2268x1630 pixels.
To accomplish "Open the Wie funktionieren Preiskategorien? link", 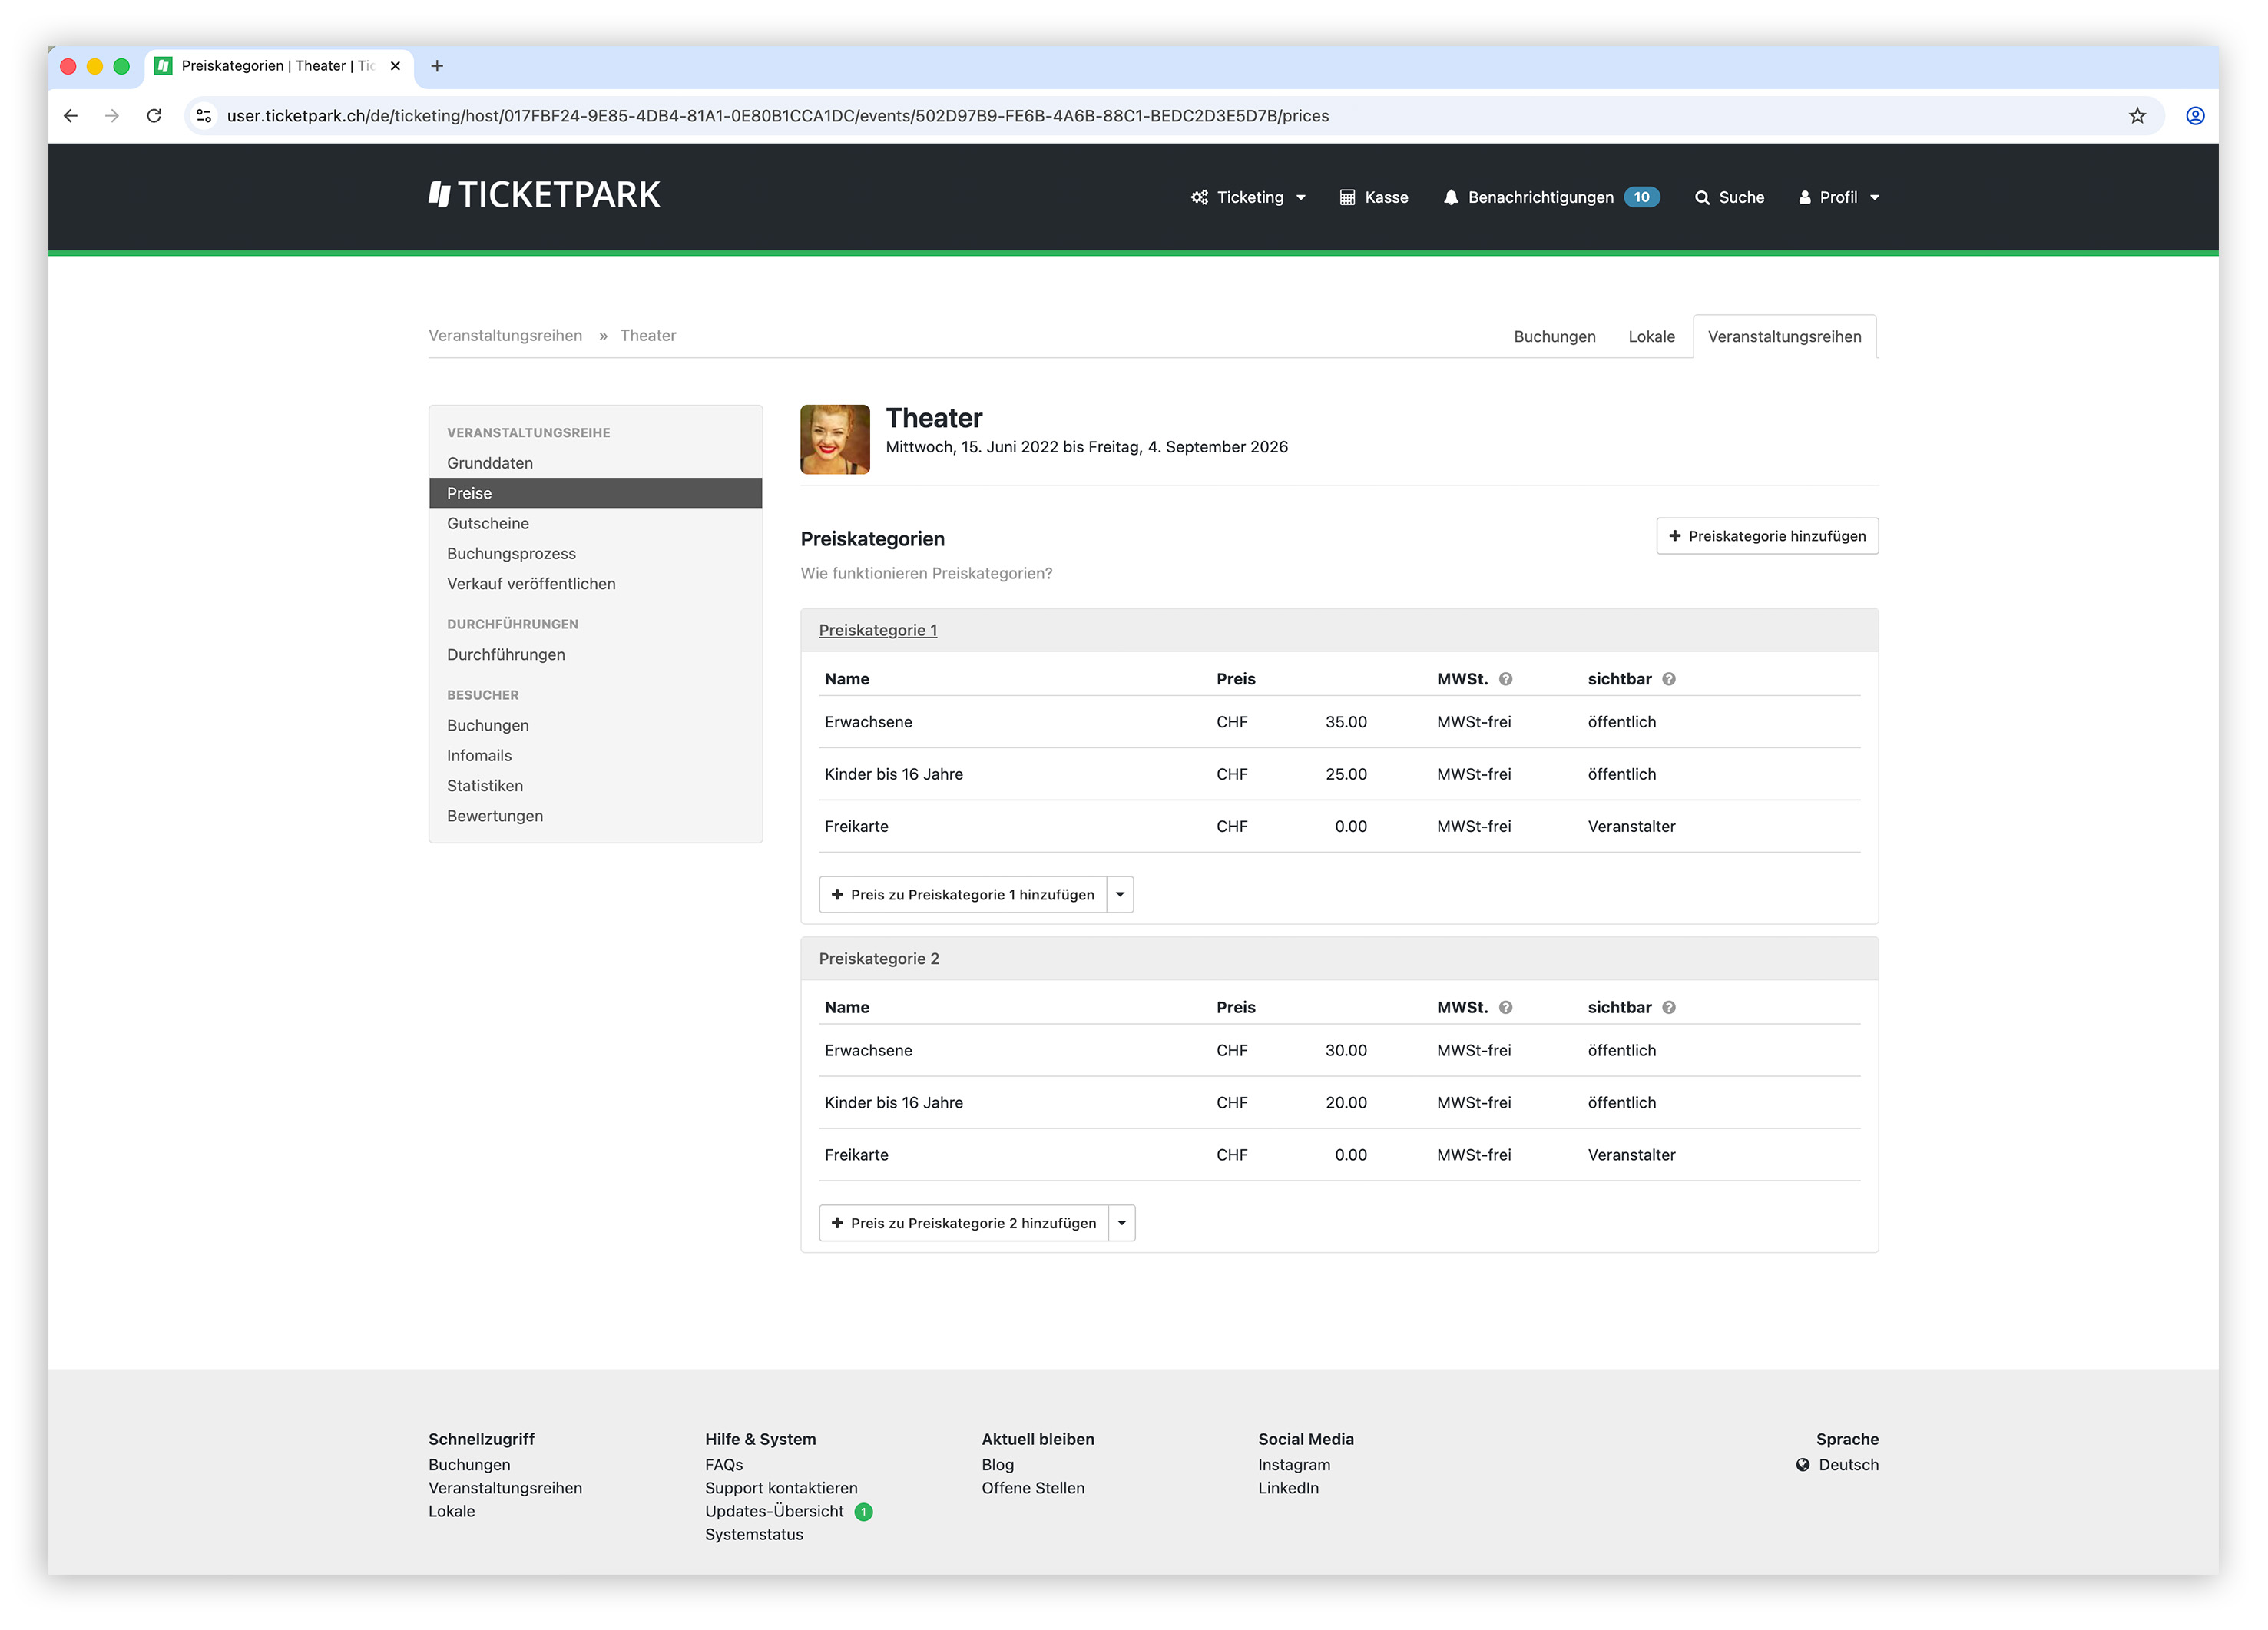I will point(926,574).
